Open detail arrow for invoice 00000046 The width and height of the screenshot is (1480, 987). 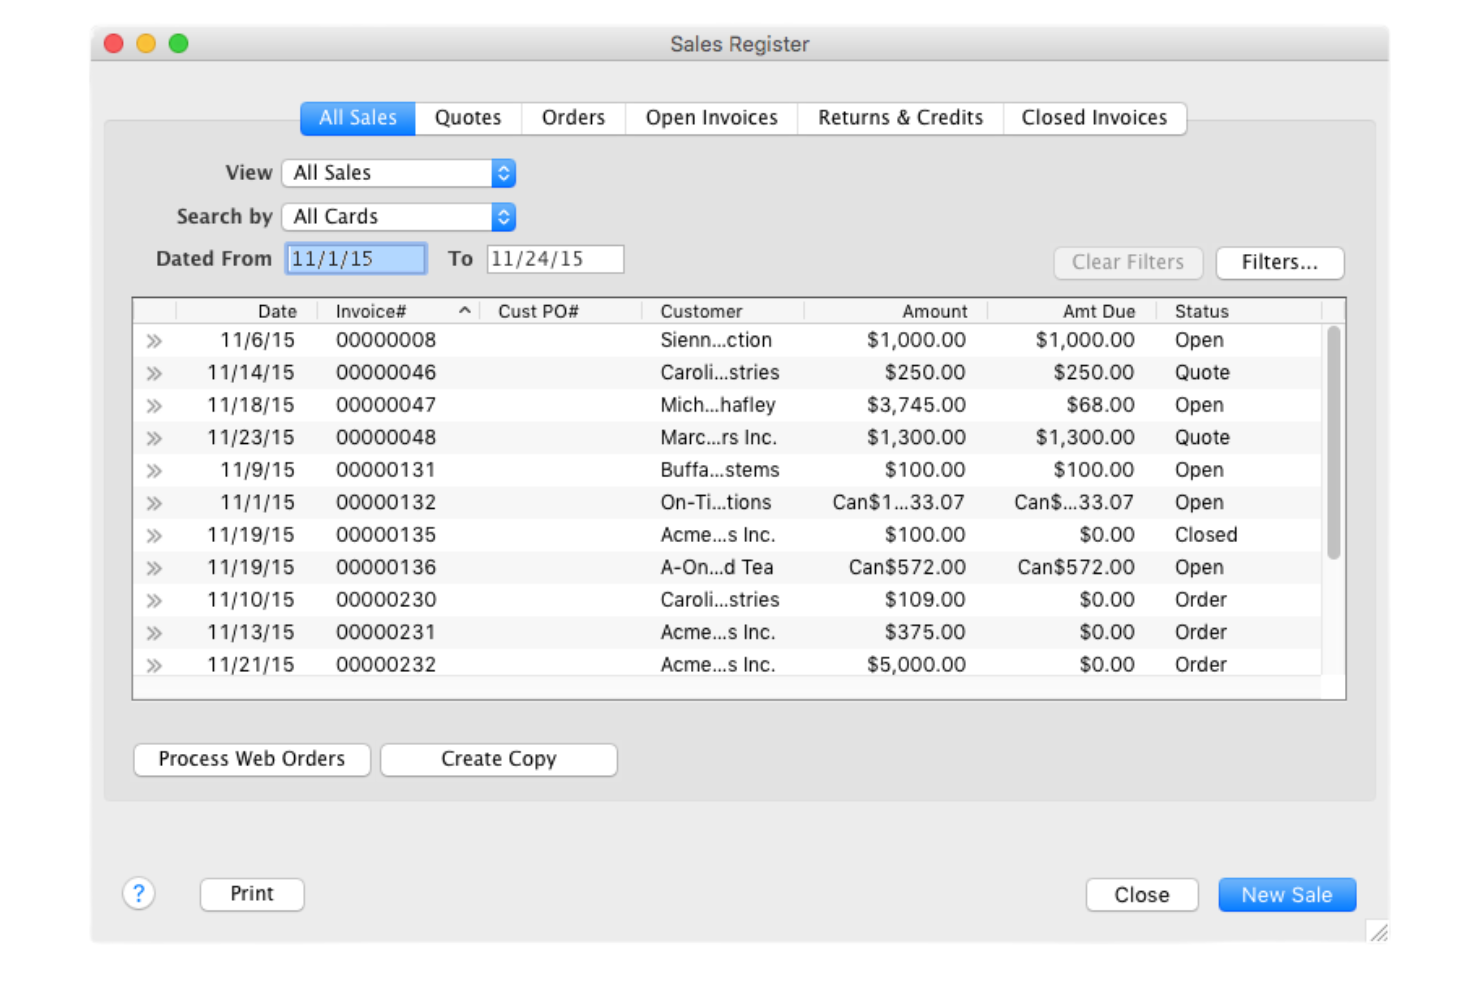click(x=154, y=373)
